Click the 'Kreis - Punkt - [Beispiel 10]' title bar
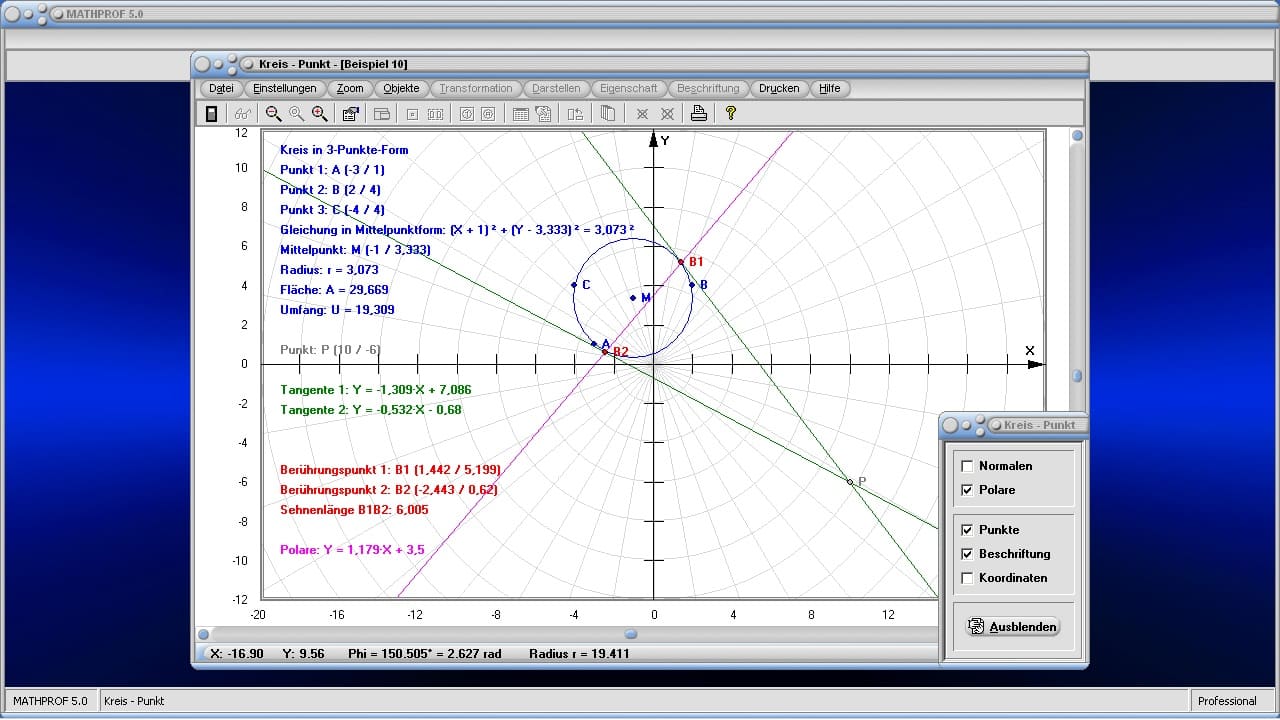 [x=640, y=64]
